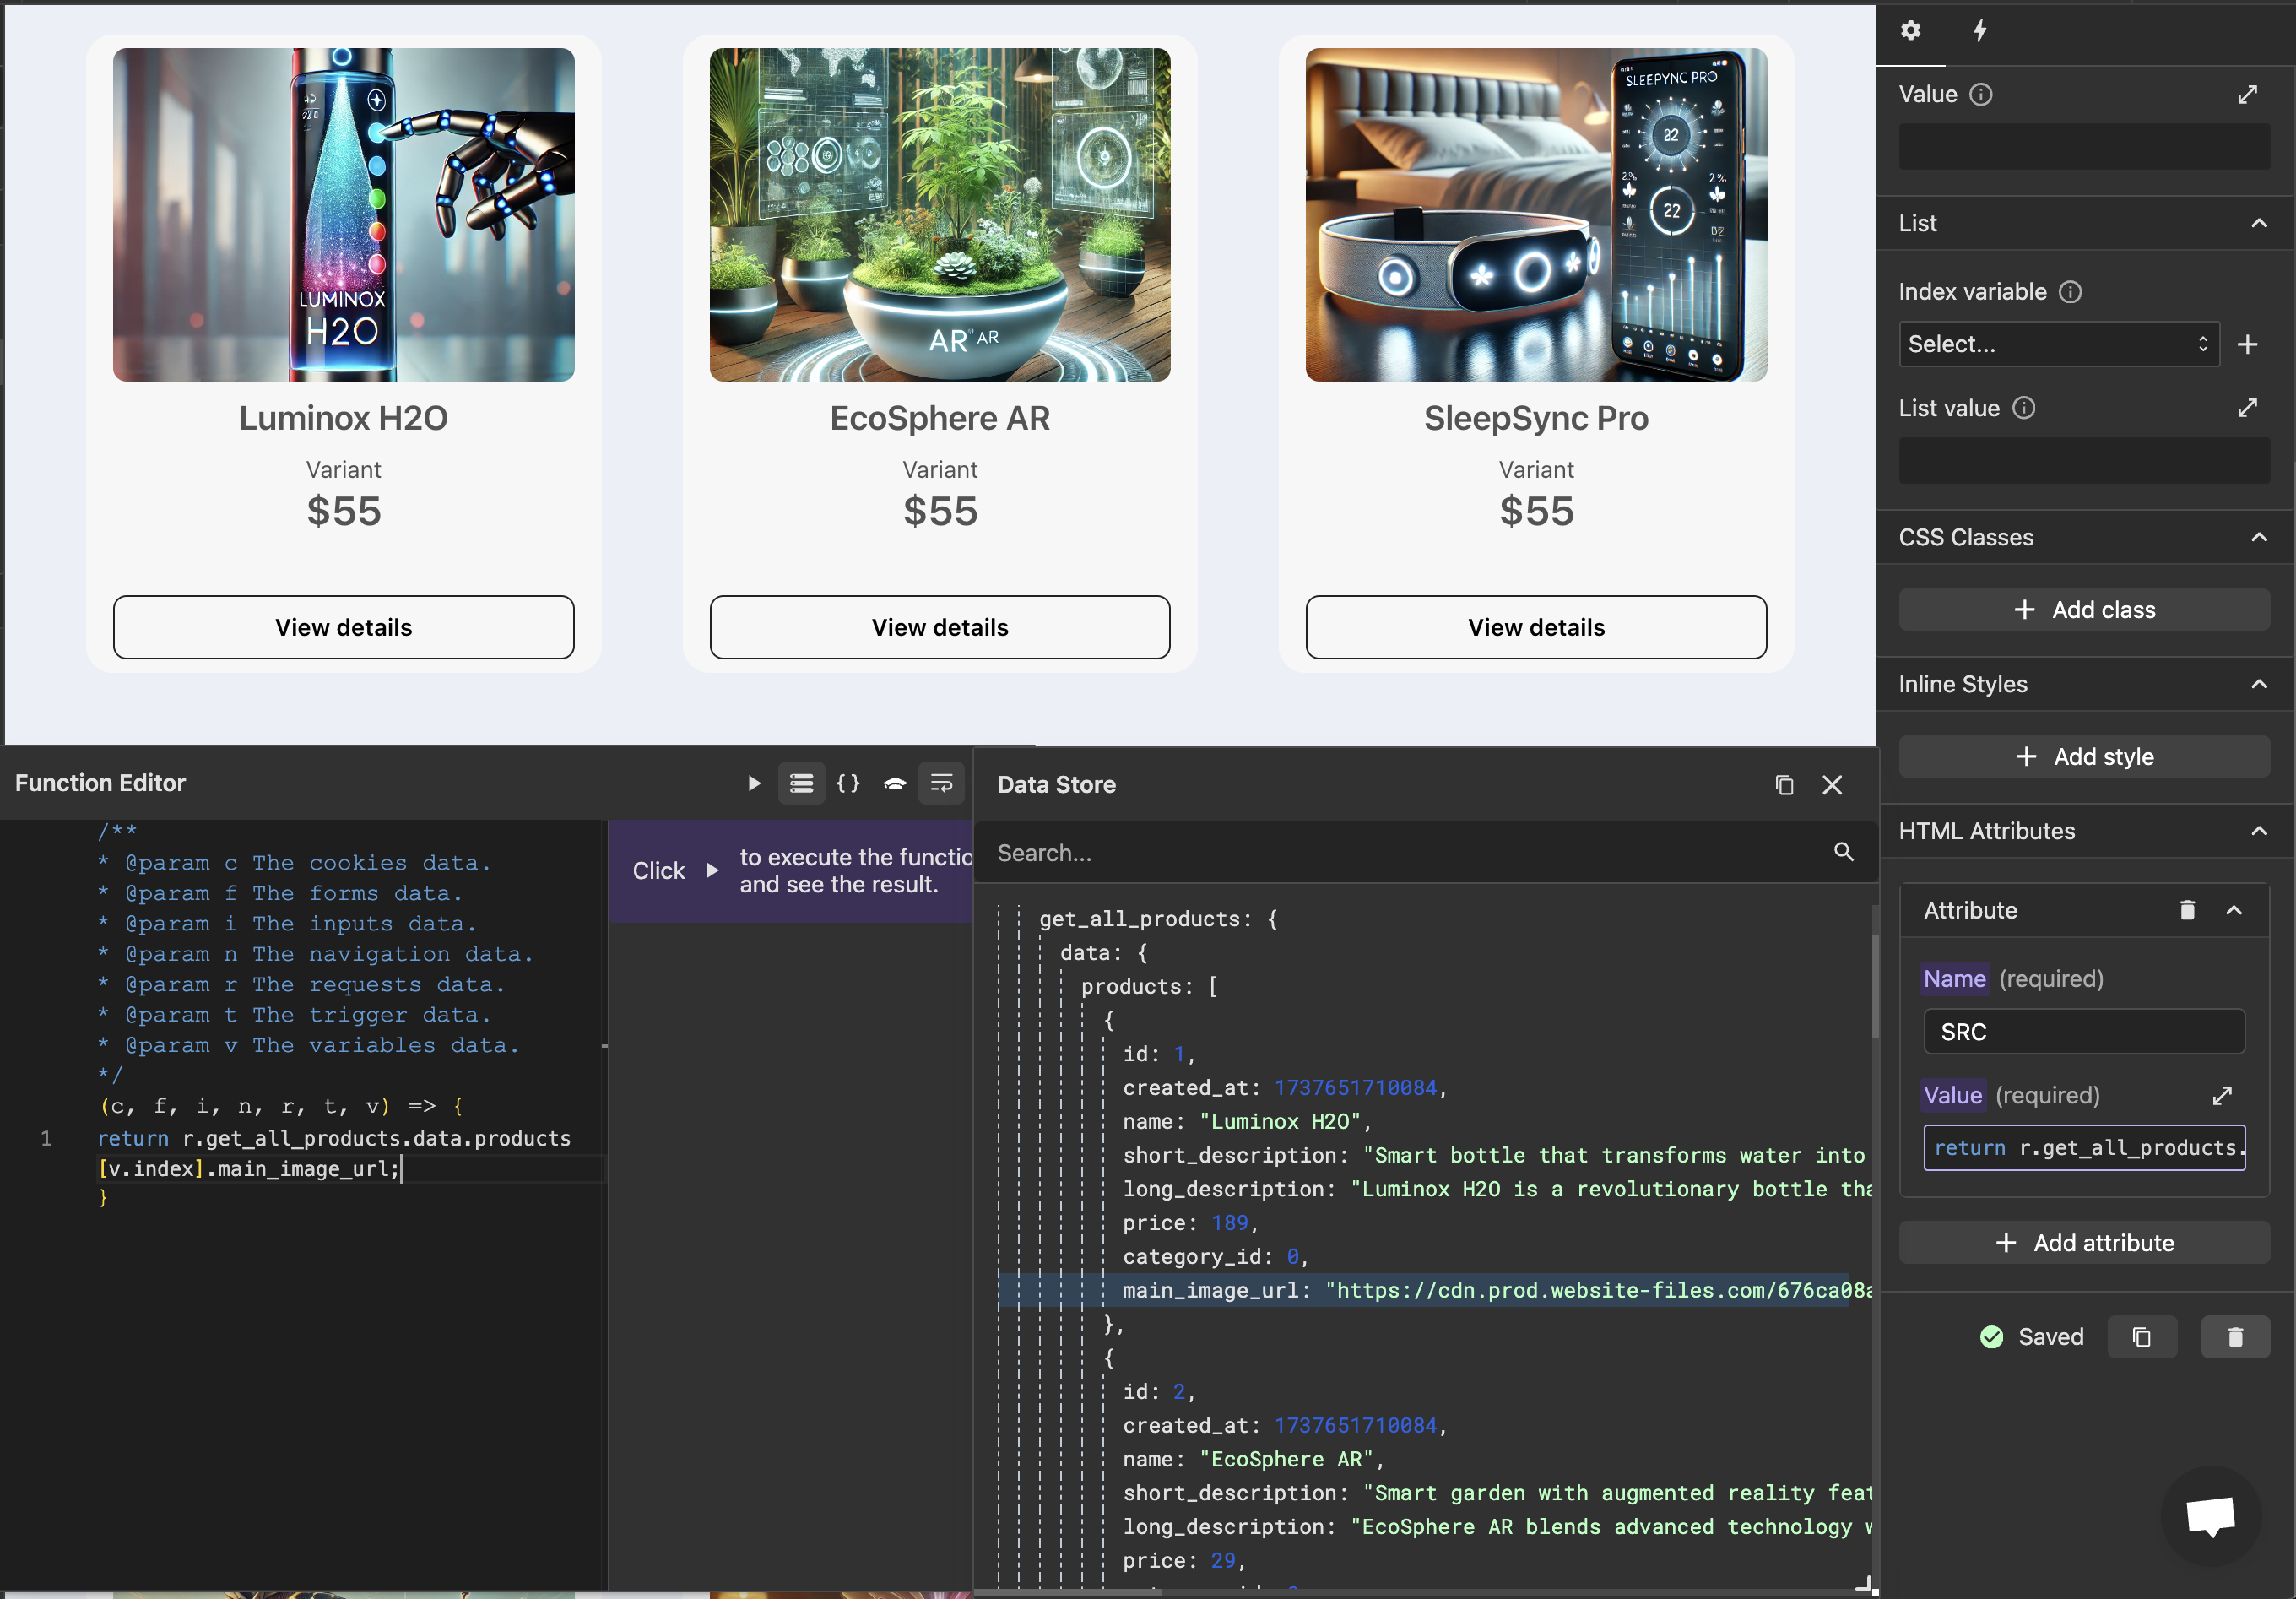Run the function with play icon
This screenshot has height=1599, width=2296.
click(x=754, y=783)
